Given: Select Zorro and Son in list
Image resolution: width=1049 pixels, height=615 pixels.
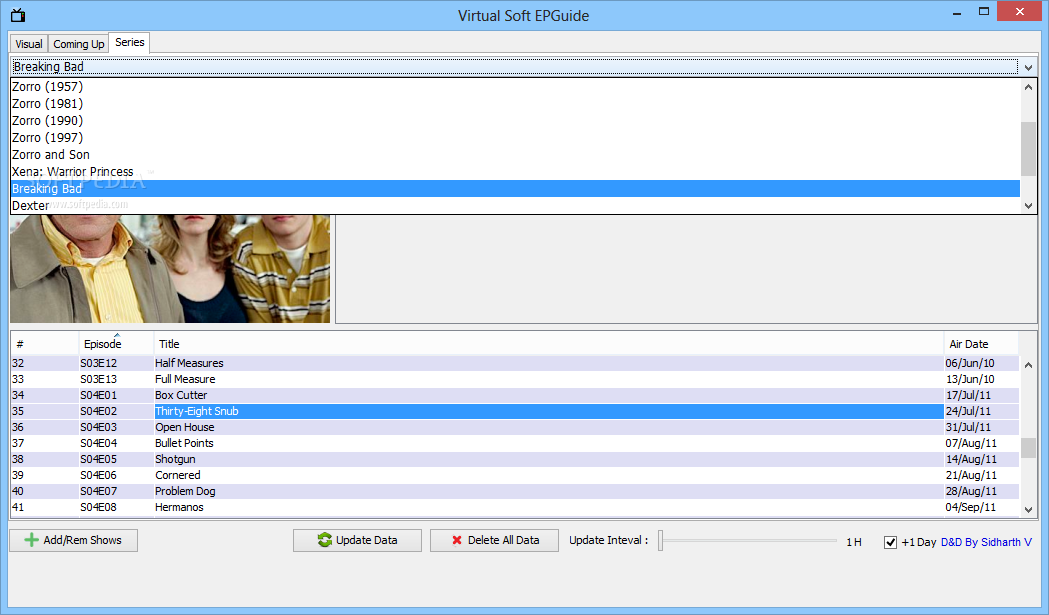Looking at the screenshot, I should tap(515, 155).
